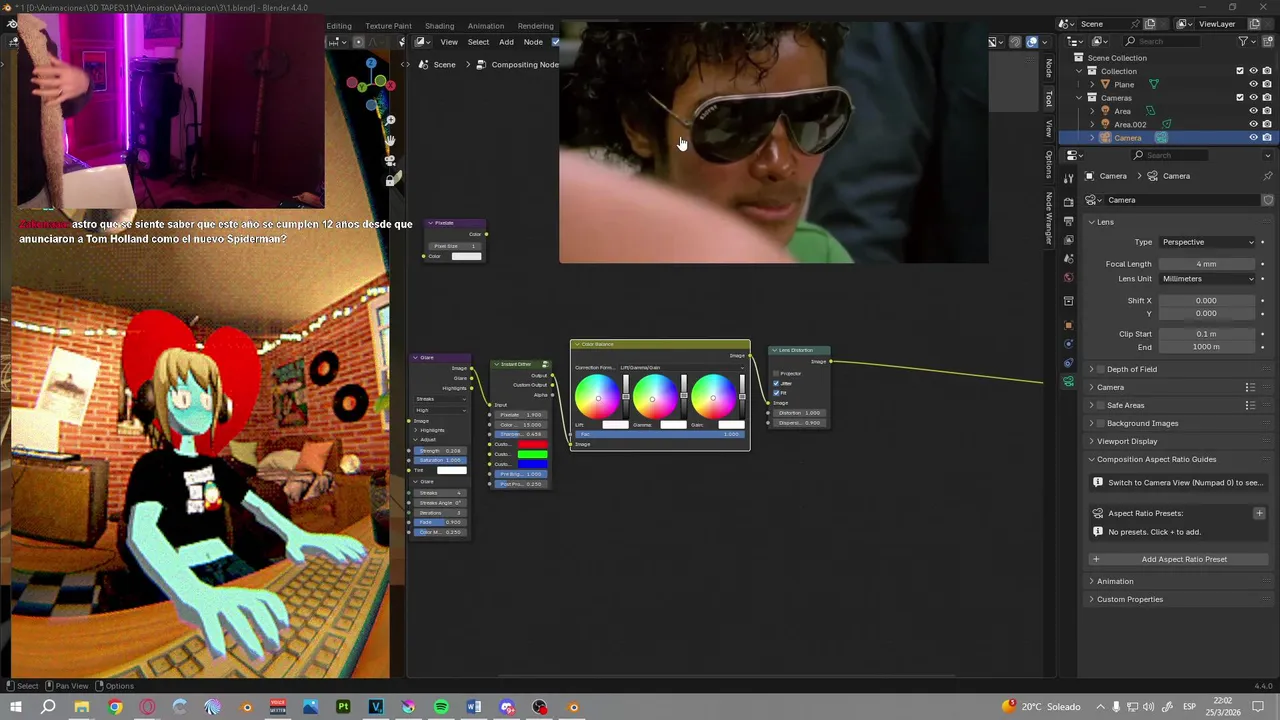The height and width of the screenshot is (720, 1280).
Task: Open the outliner filter dropdown
Action: (1246, 41)
